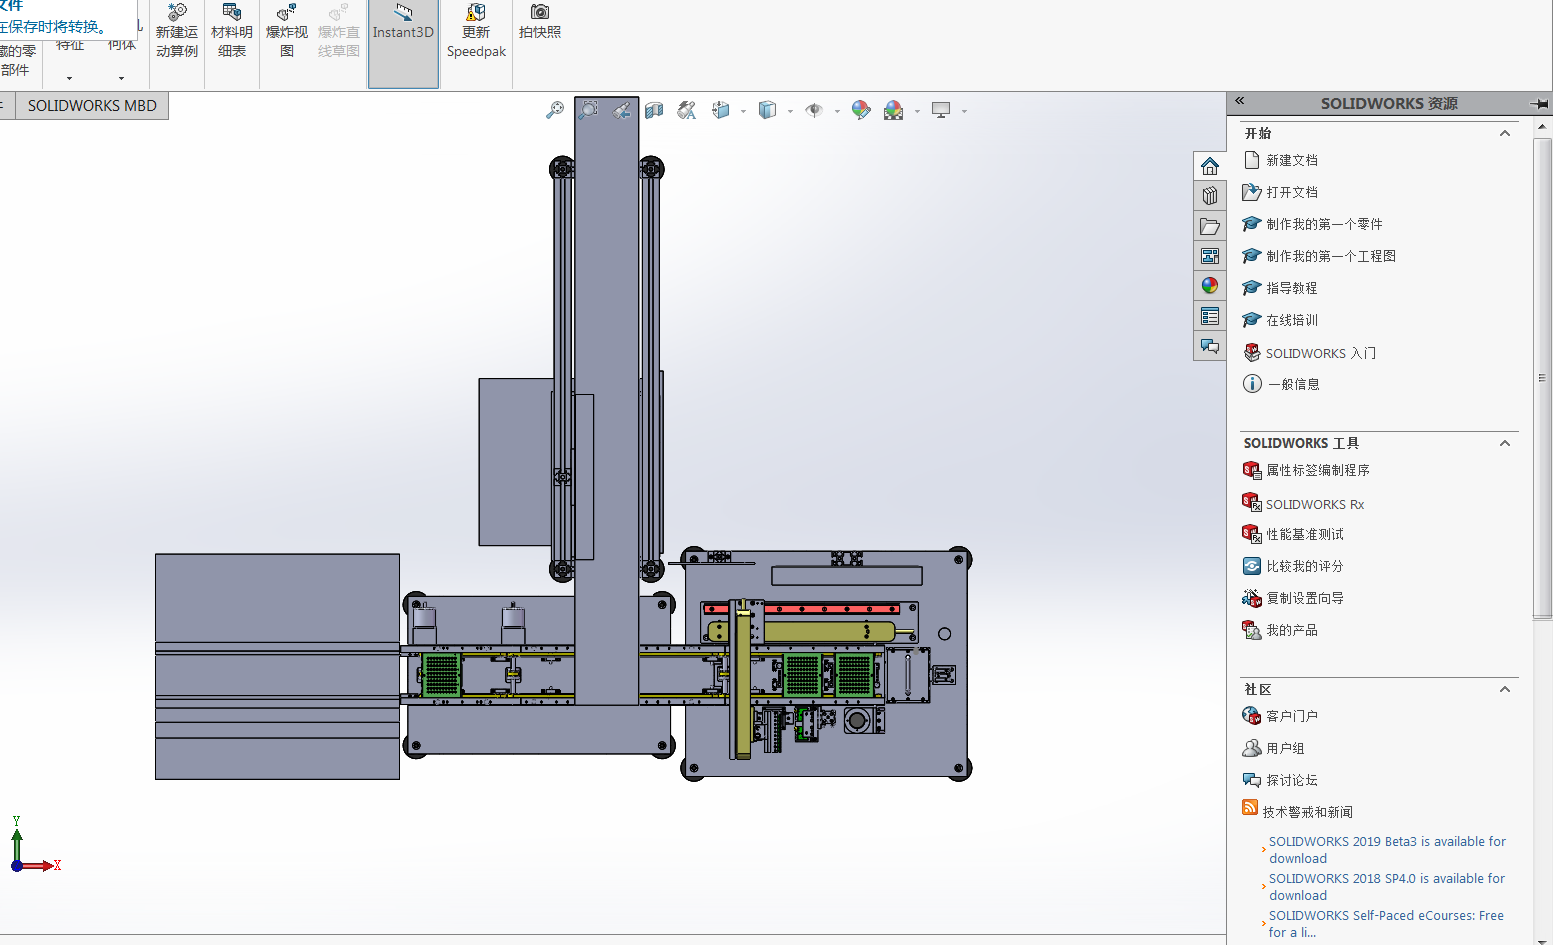The width and height of the screenshot is (1553, 945).
Task: Open the Edit Appearance color ball icon
Action: pyautogui.click(x=861, y=110)
